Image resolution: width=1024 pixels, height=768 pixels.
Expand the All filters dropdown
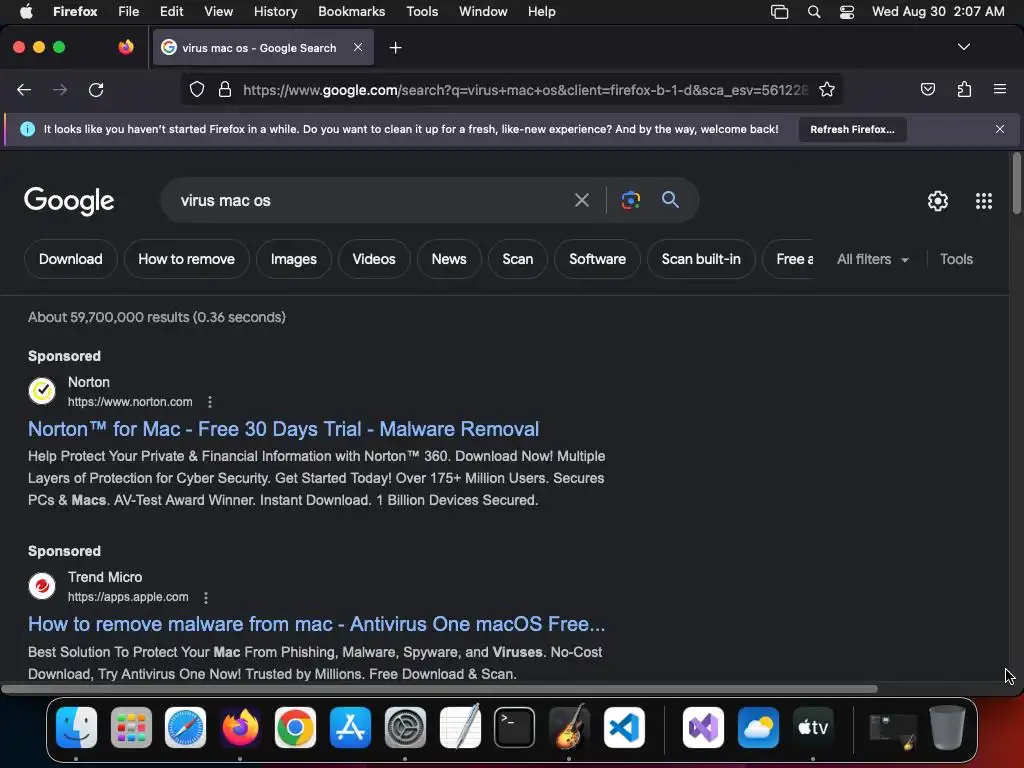tap(872, 259)
